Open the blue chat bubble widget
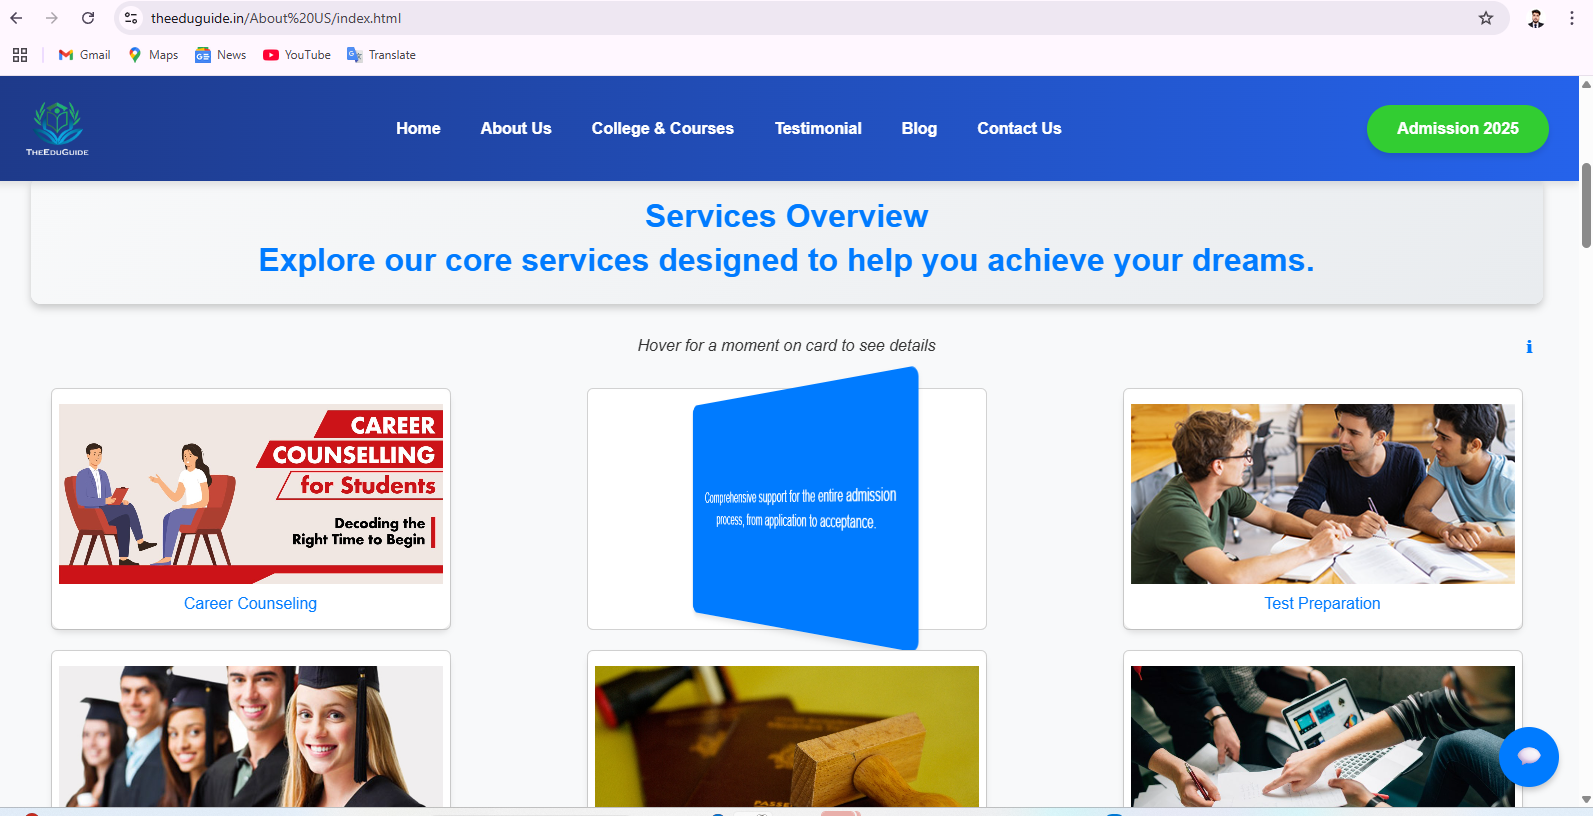Viewport: 1593px width, 816px height. point(1528,756)
